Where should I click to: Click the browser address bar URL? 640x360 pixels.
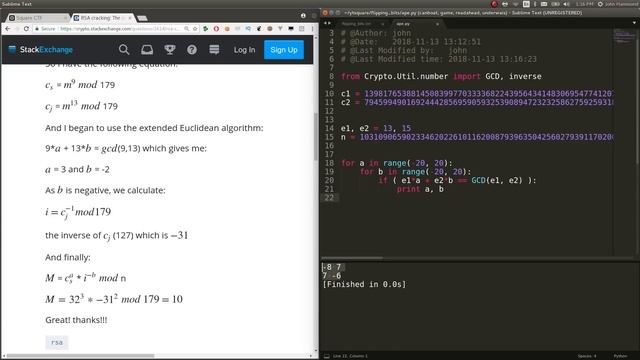120,29
